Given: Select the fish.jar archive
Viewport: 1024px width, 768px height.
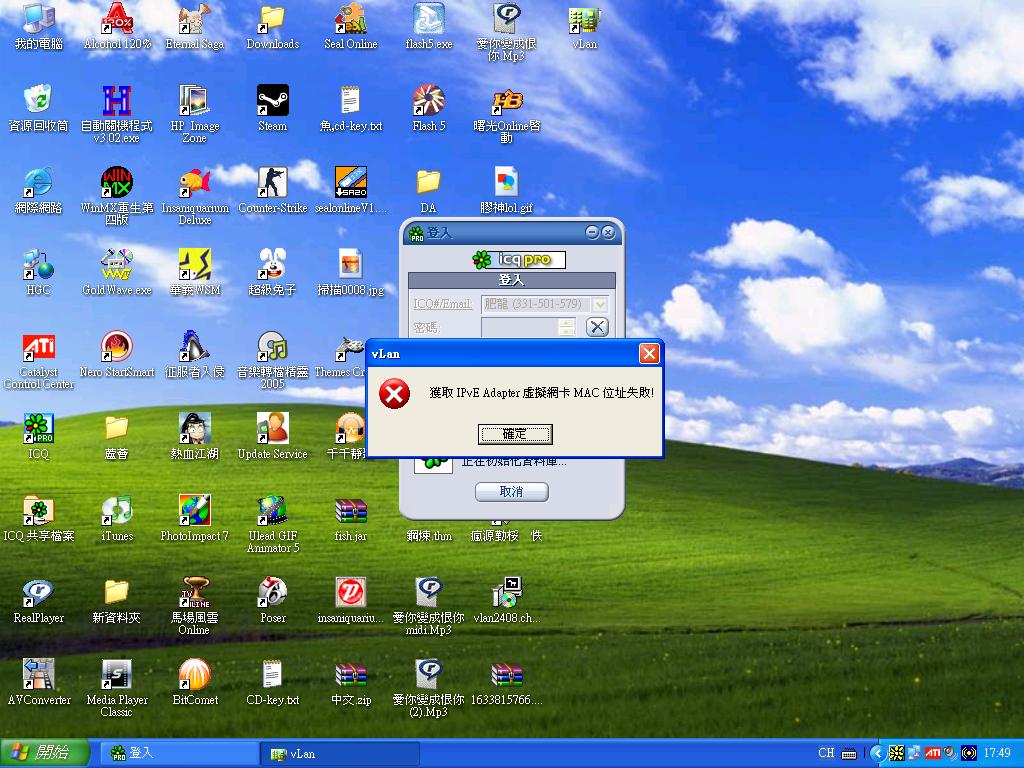Looking at the screenshot, I should point(351,519).
